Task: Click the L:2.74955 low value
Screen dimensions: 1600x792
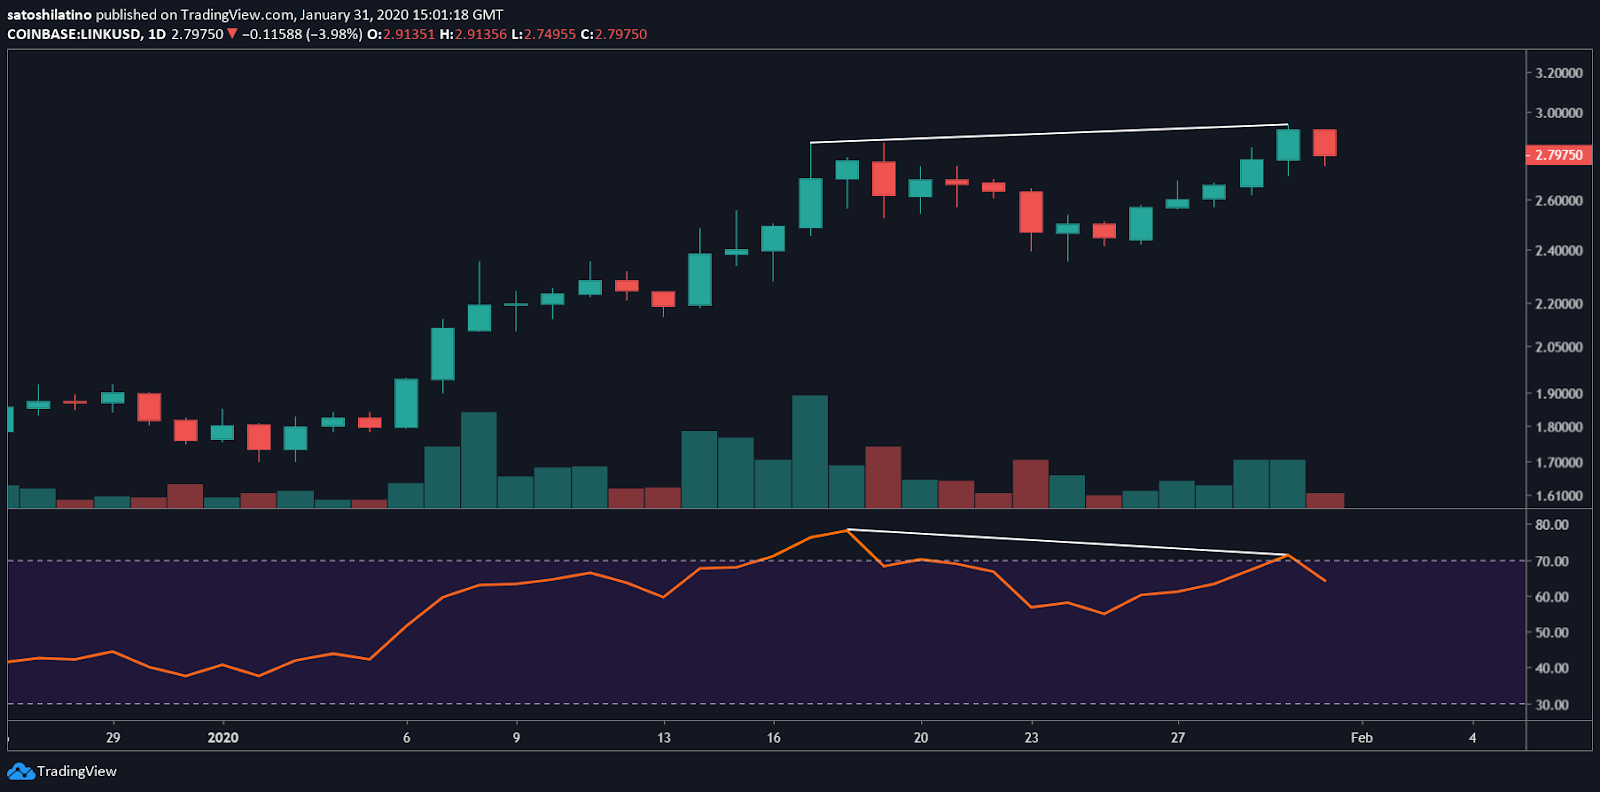Action: tap(544, 34)
